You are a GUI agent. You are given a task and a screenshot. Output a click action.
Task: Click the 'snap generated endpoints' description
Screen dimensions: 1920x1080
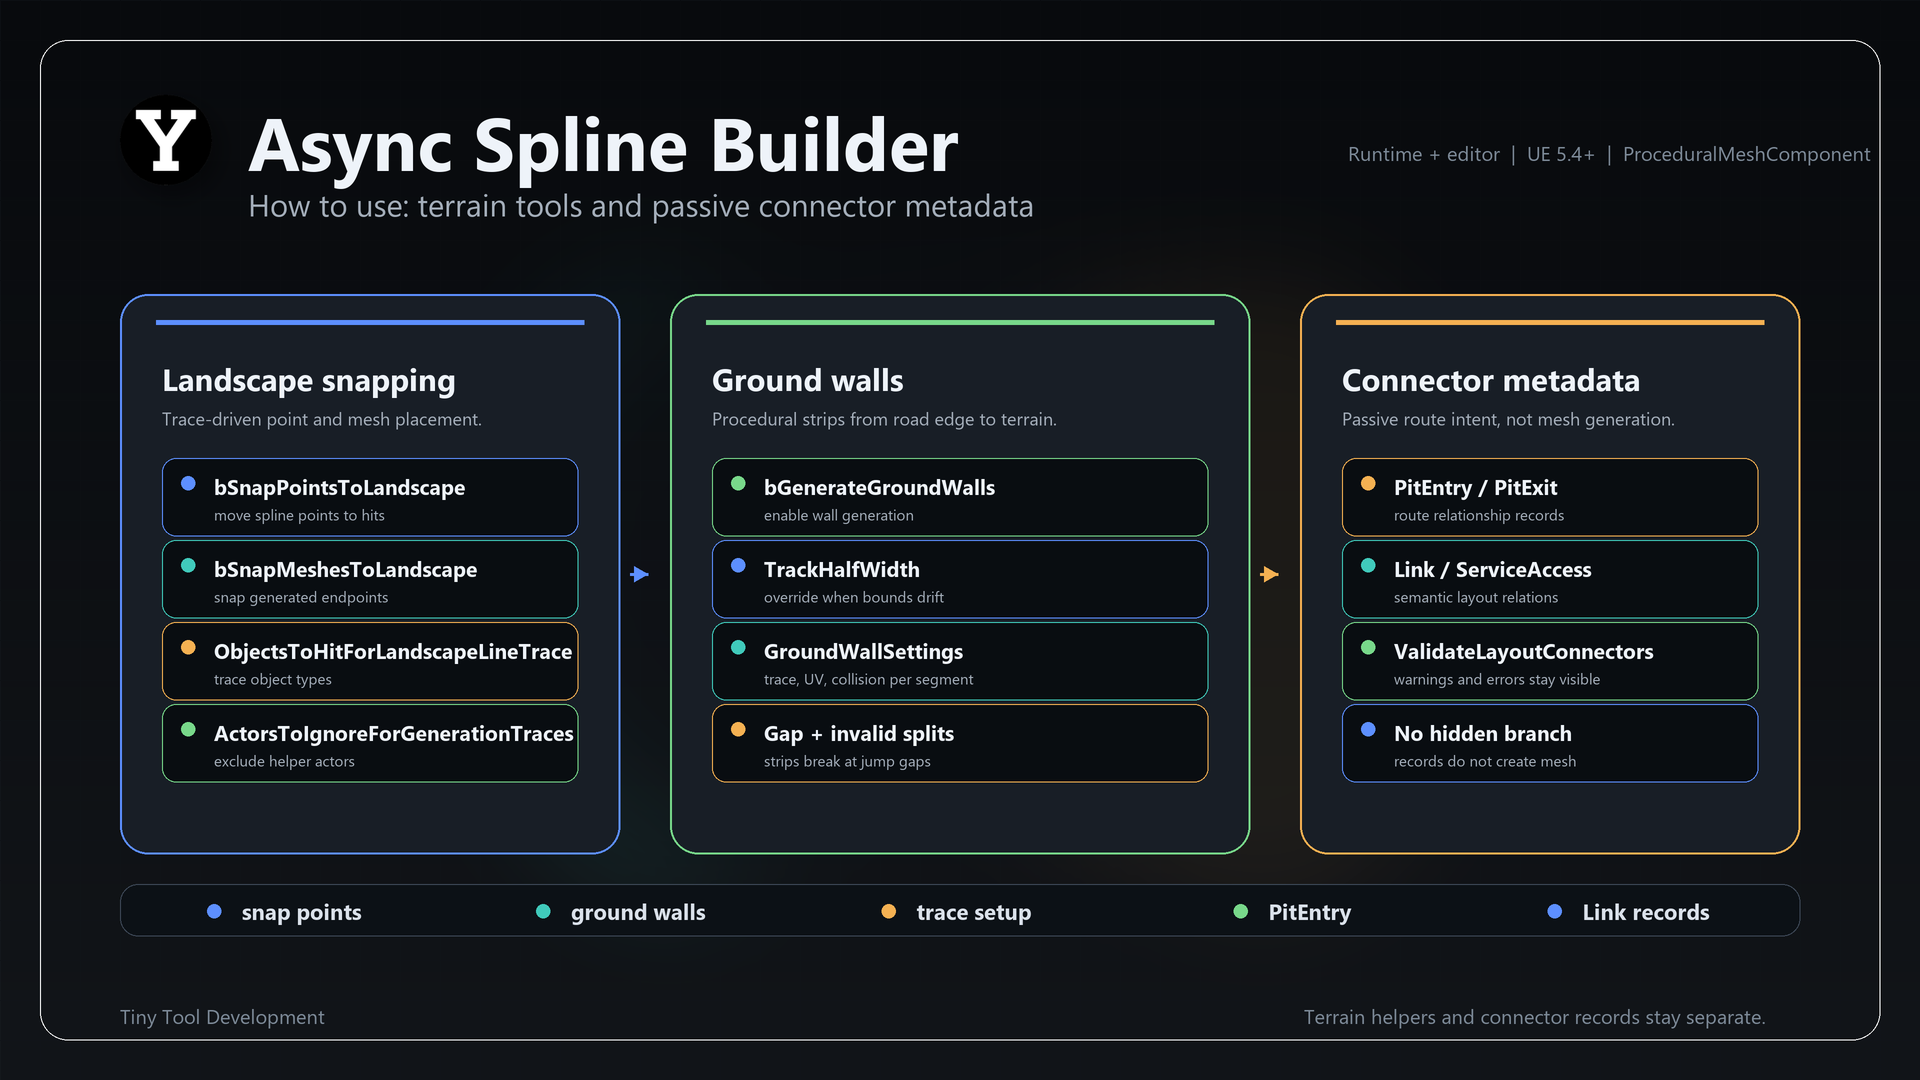[301, 597]
